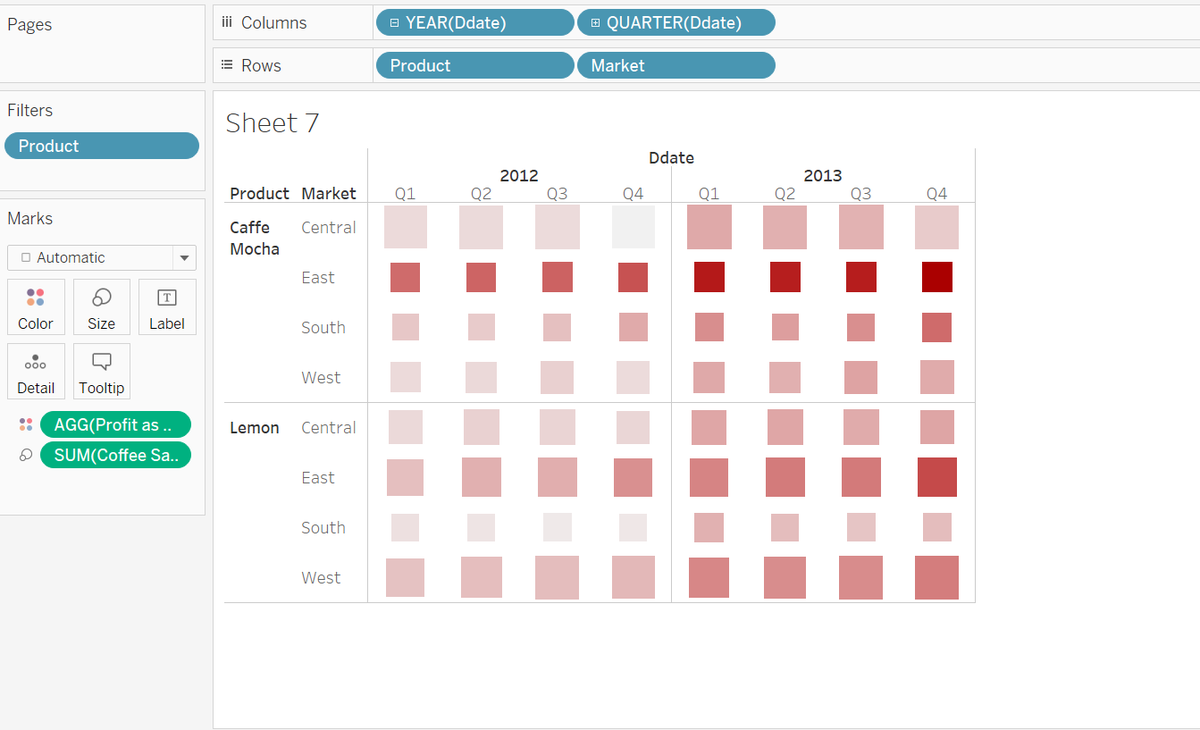Select Caffe Mocha Central 2012 Q4 mark
The height and width of the screenshot is (730, 1200).
click(x=633, y=227)
